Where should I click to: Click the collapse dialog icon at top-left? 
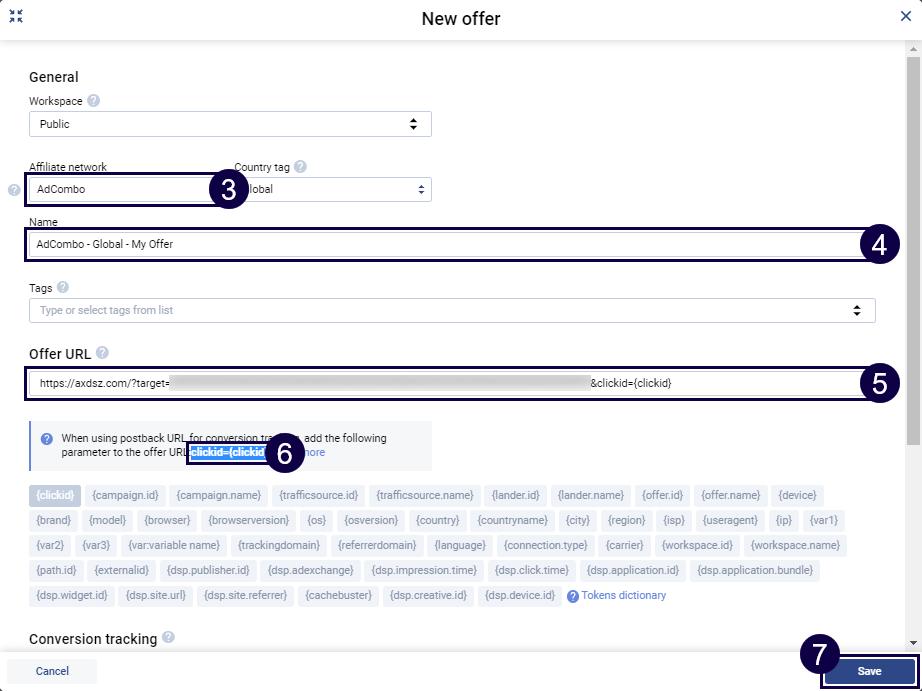click(16, 17)
